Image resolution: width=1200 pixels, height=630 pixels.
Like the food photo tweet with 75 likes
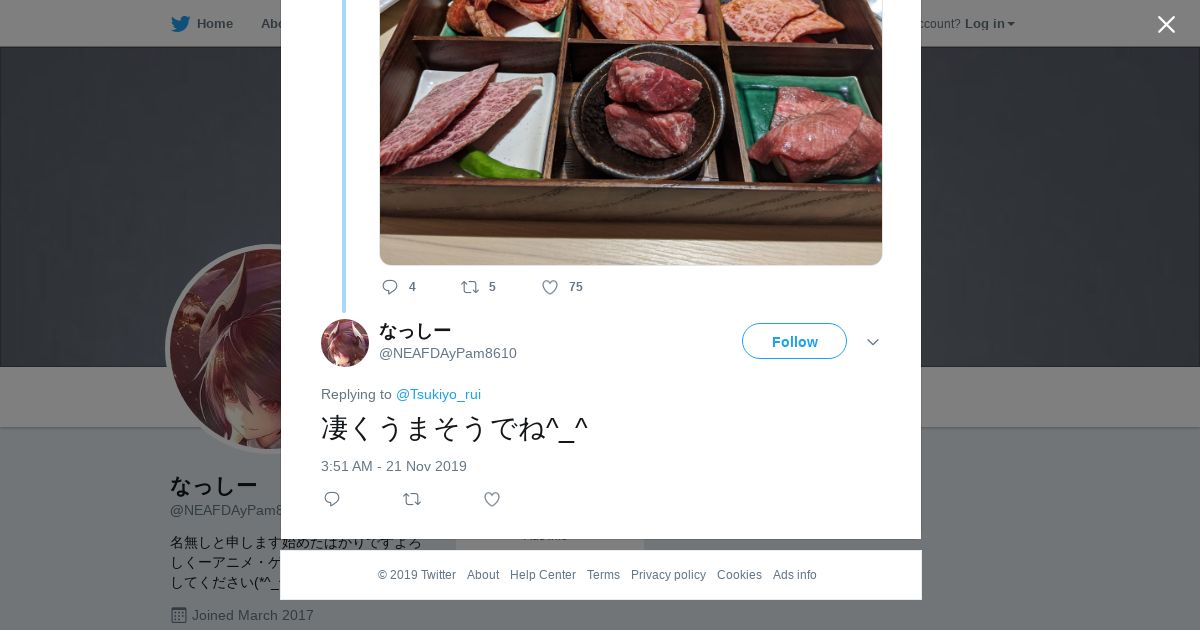pyautogui.click(x=550, y=287)
